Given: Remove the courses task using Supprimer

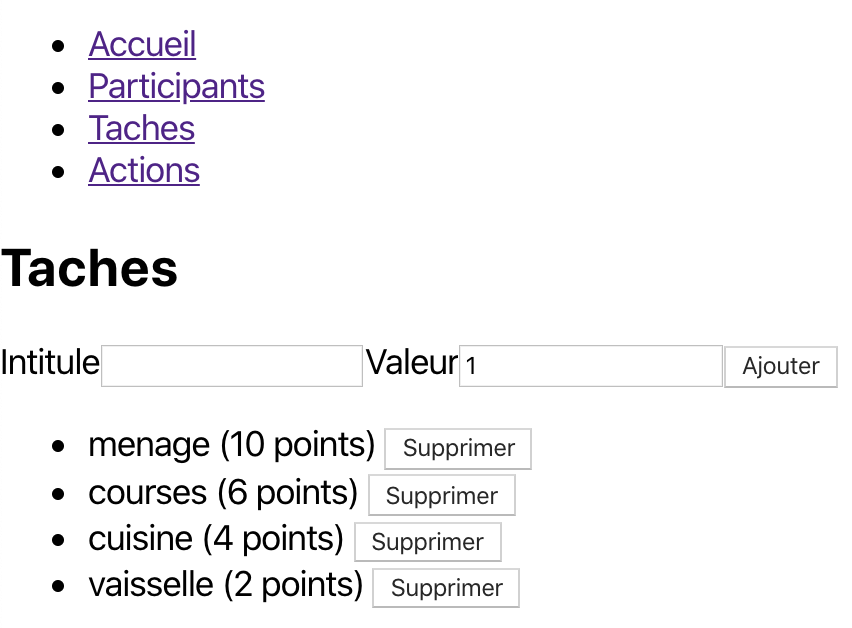Looking at the screenshot, I should pyautogui.click(x=441, y=496).
